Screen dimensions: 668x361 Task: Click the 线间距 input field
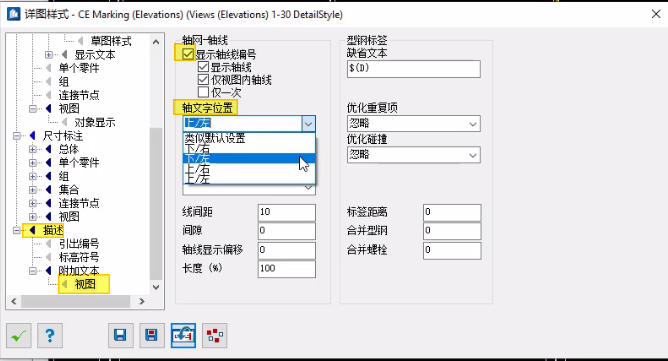286,212
